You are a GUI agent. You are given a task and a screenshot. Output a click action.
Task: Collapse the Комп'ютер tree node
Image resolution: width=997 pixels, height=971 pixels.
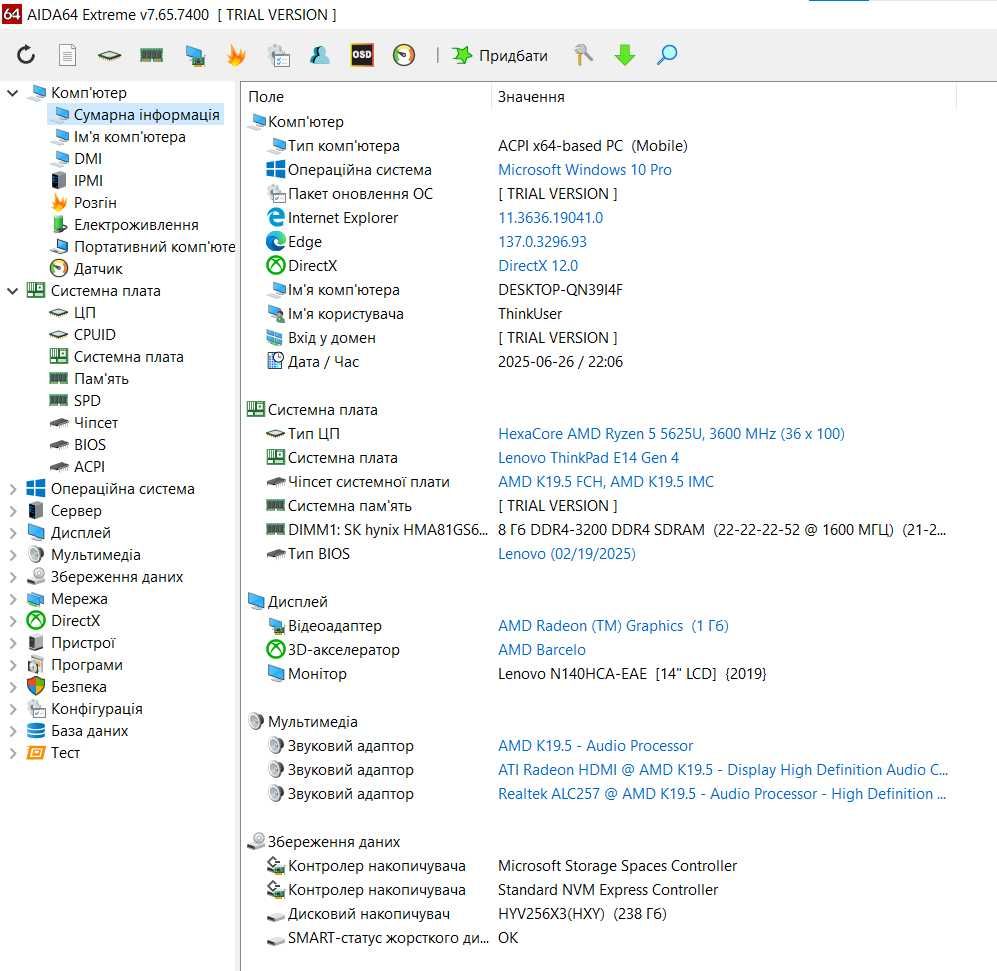12,93
